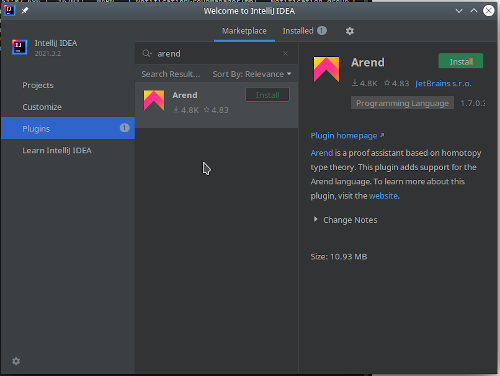This screenshot has width=500, height=376.
Task: Select Plugins in the sidebar
Action: [x=68, y=128]
